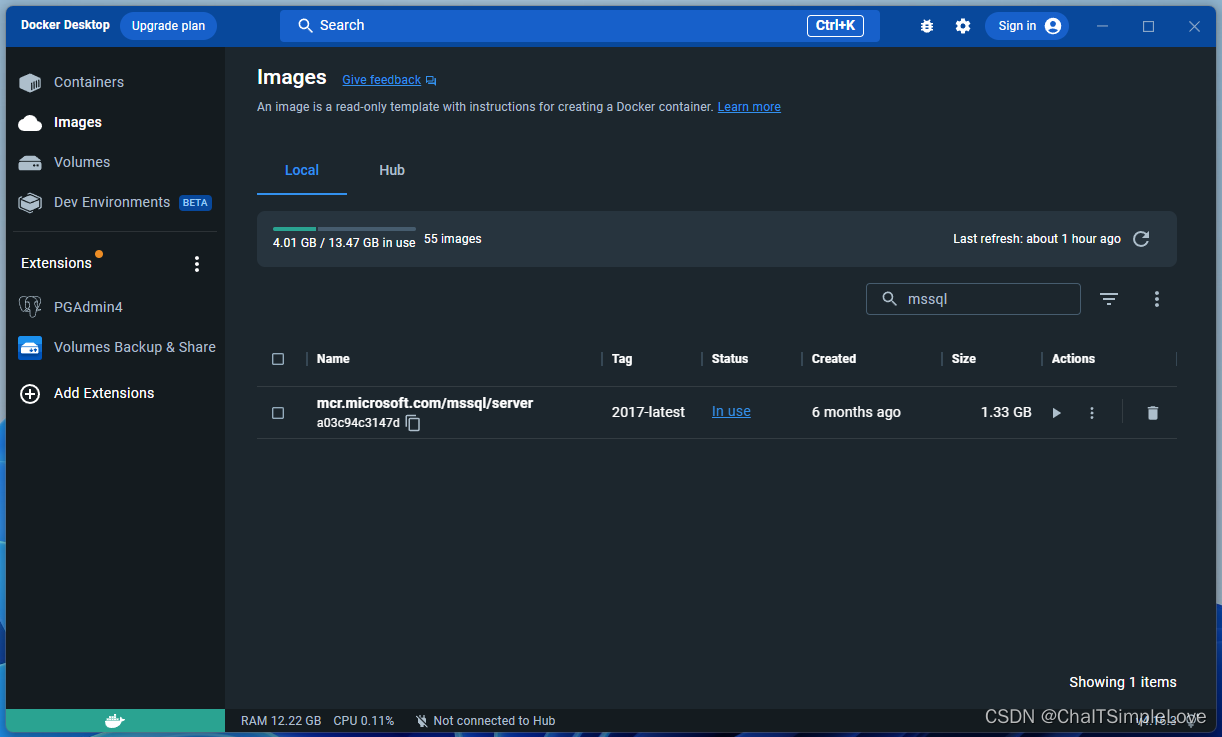Sort by the Name column header
Screen dimensions: 1222x737
(333, 359)
